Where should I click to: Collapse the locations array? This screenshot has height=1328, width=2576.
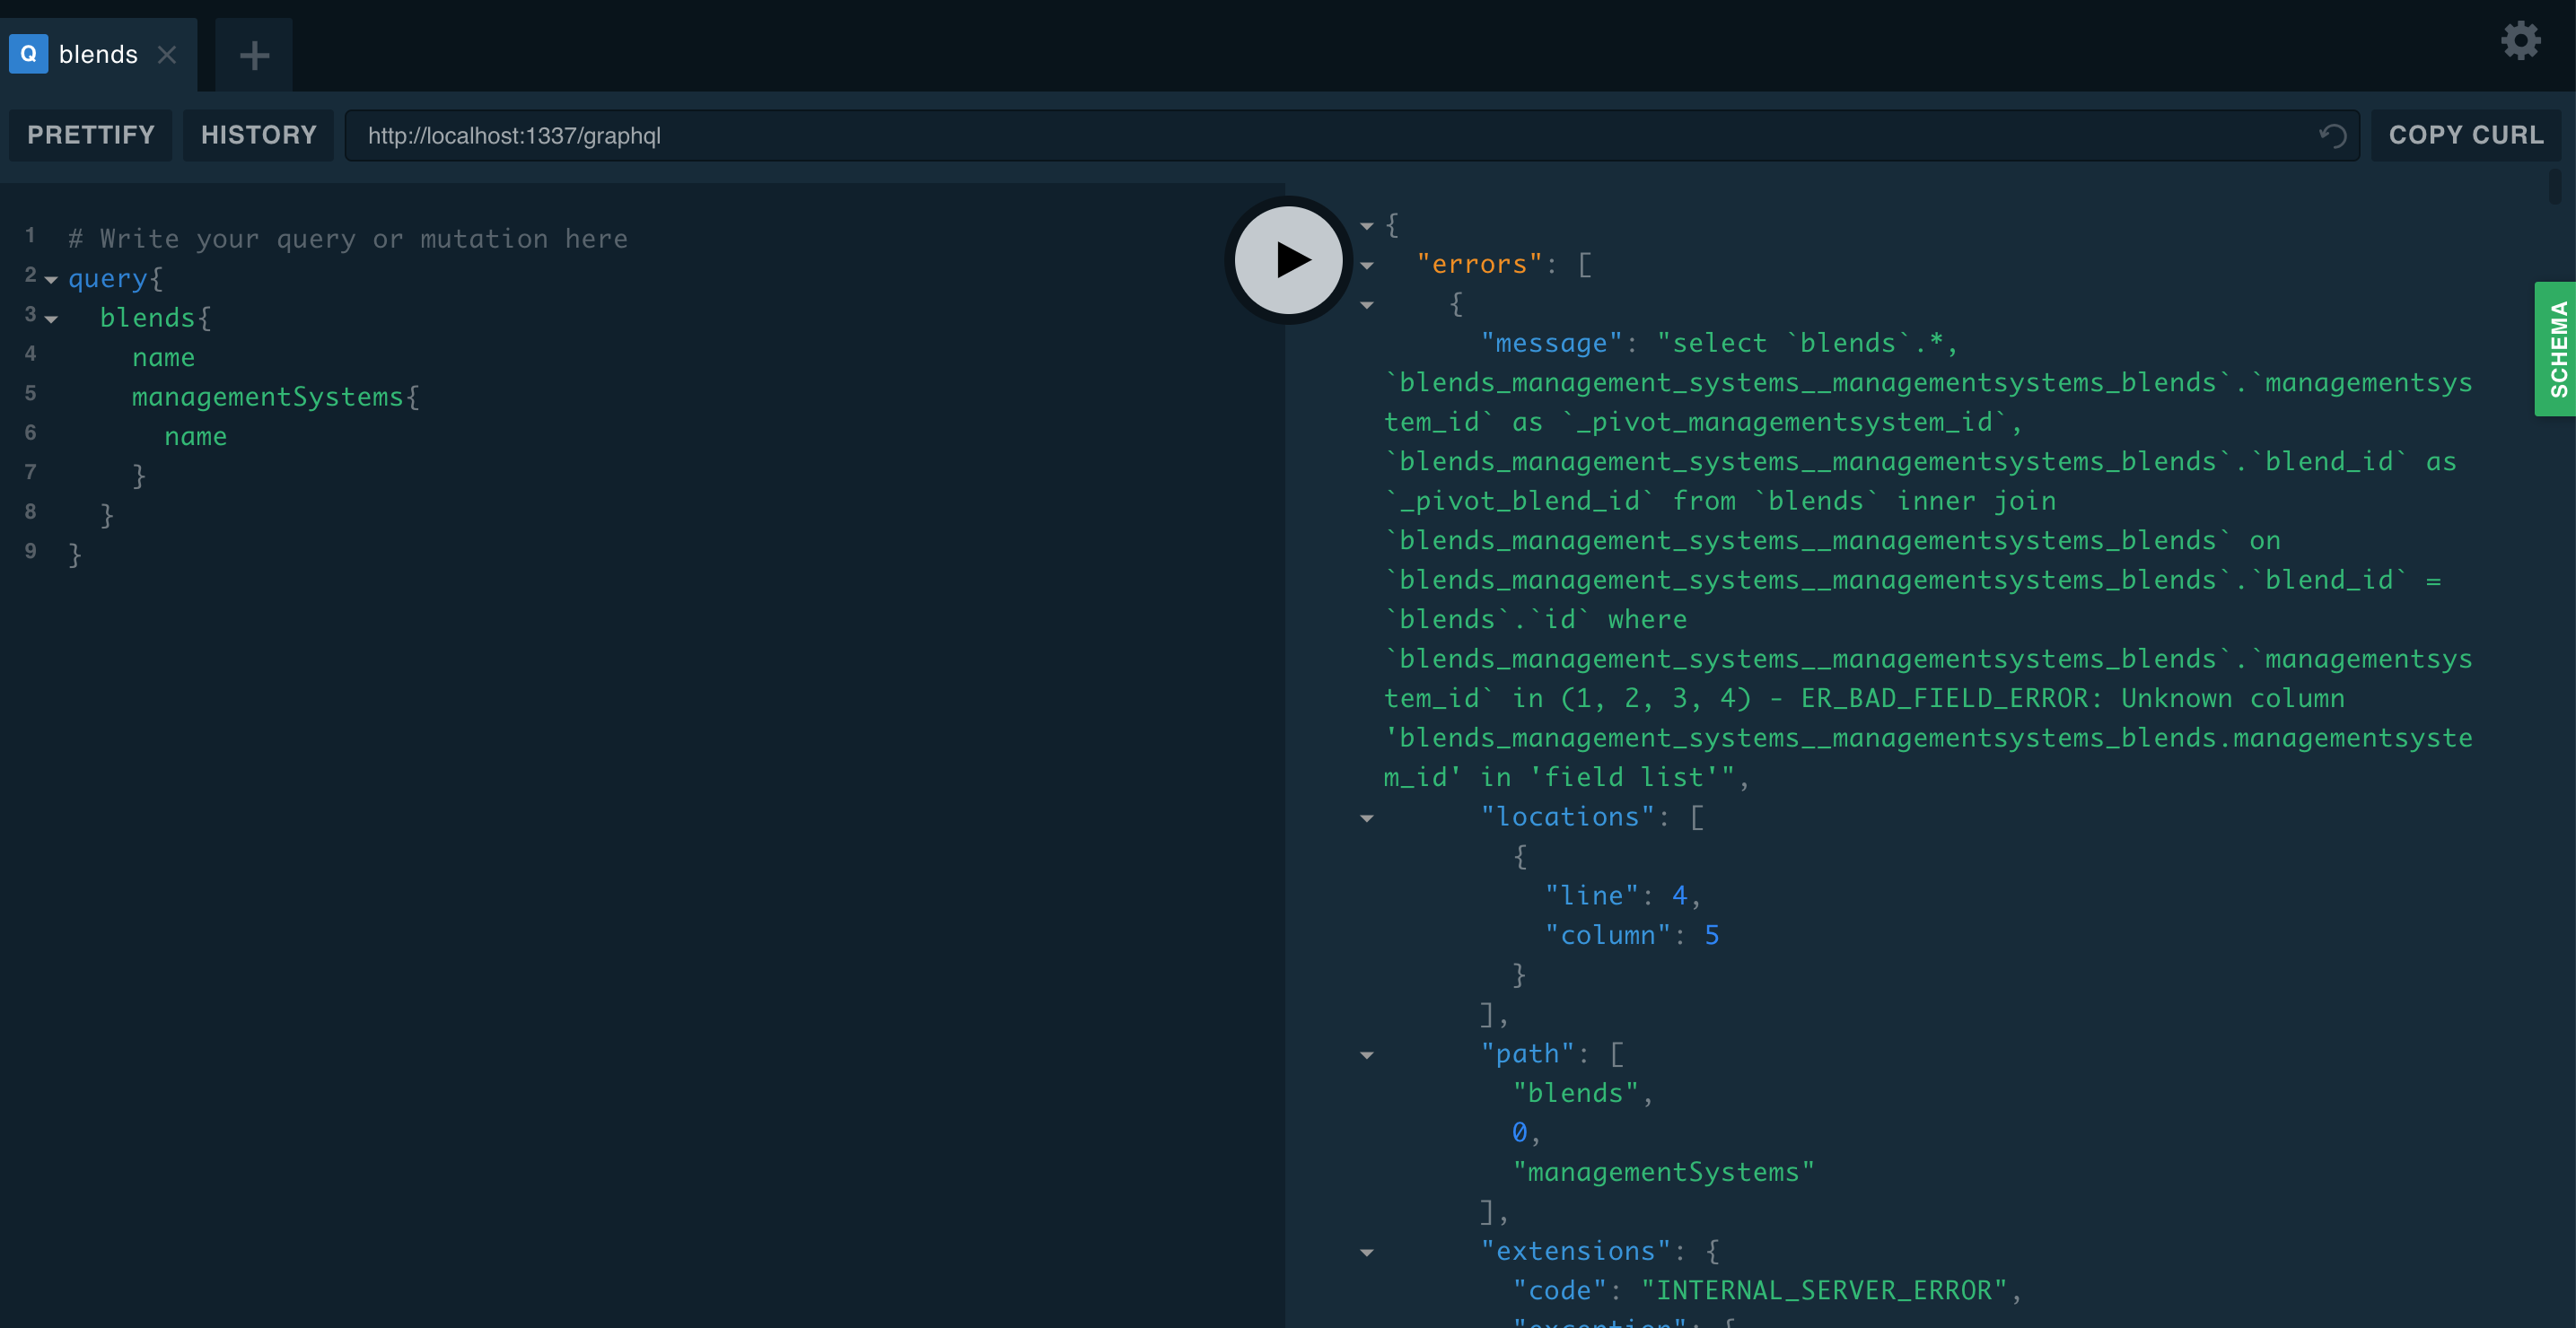coord(1366,817)
